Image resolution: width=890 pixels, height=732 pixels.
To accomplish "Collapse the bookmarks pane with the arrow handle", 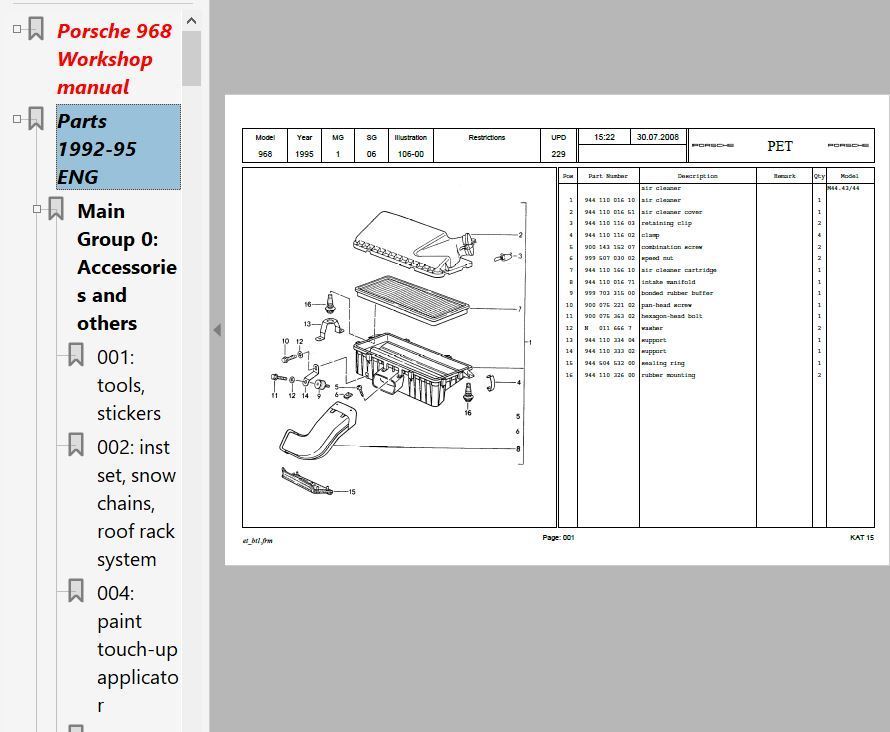I will coord(217,330).
